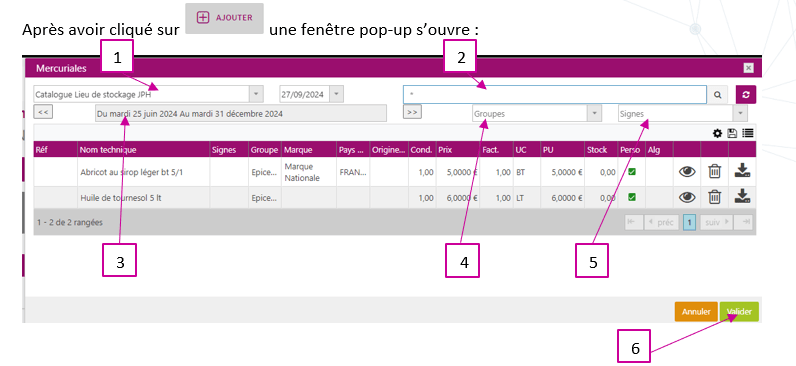Go to first page of results

tap(634, 222)
